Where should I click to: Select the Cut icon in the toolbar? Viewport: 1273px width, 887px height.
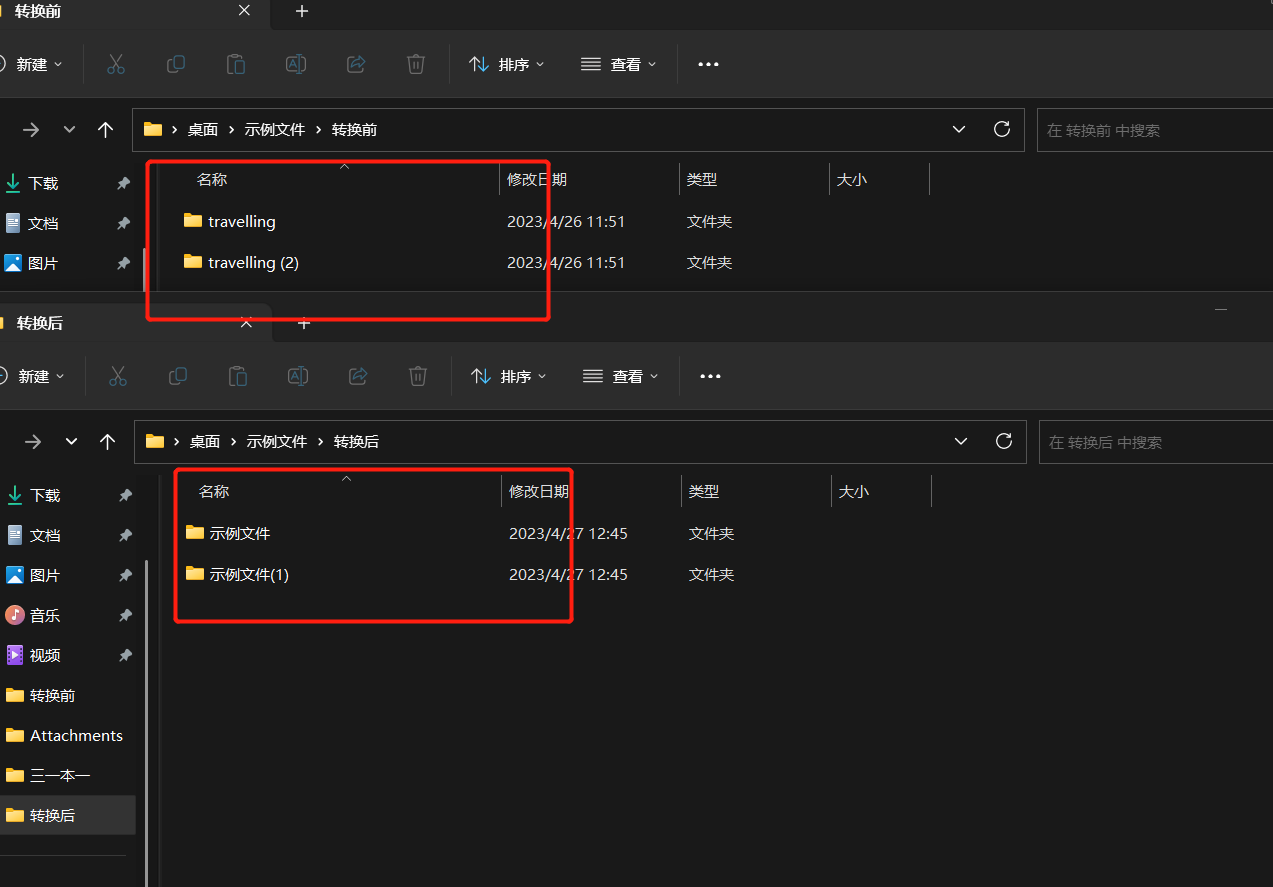coord(116,64)
